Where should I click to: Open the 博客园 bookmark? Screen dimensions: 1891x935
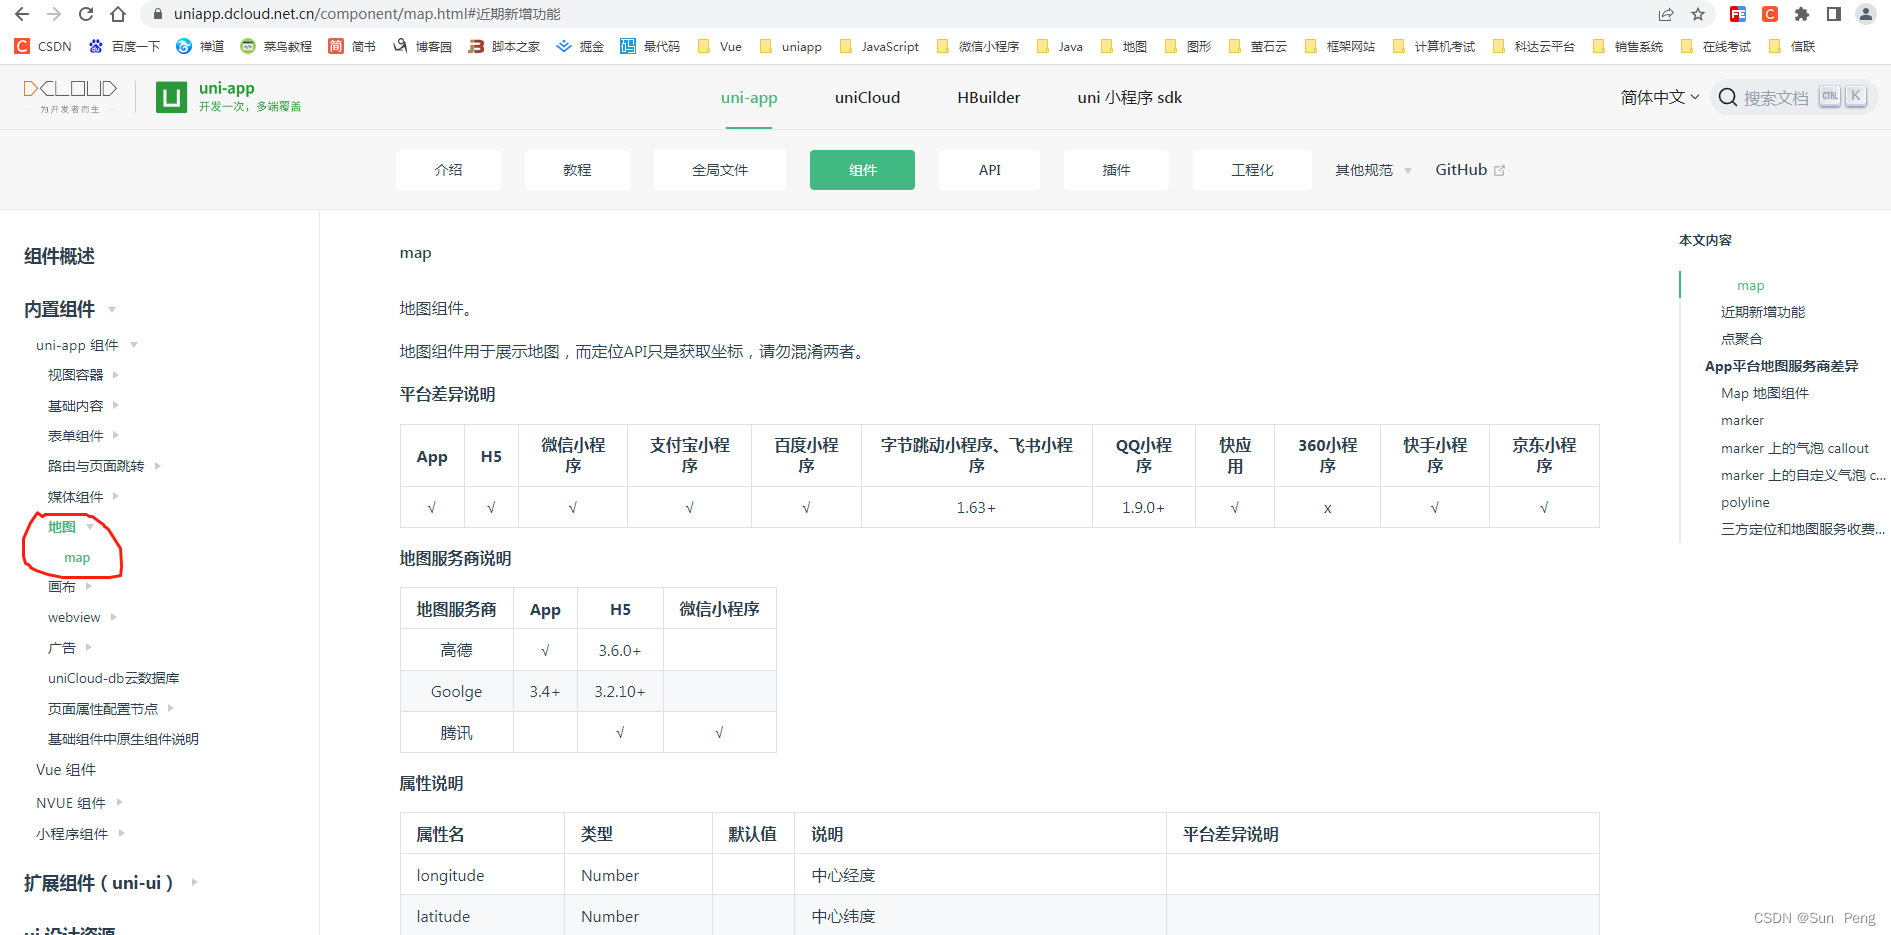(422, 46)
